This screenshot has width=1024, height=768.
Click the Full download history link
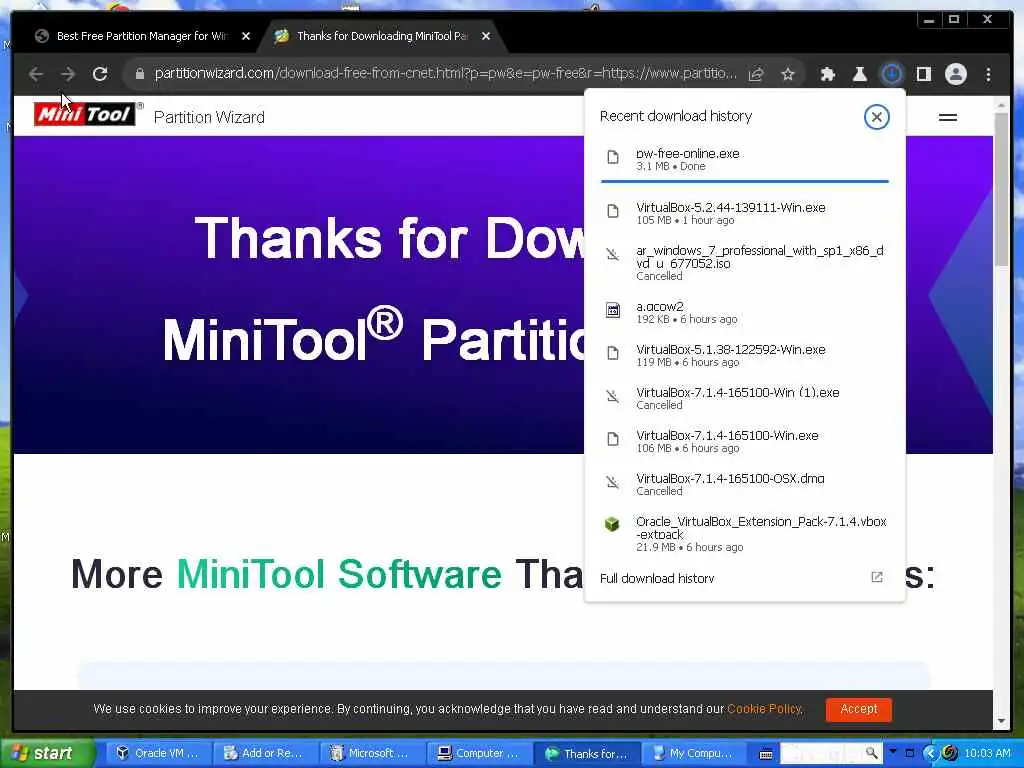(657, 578)
